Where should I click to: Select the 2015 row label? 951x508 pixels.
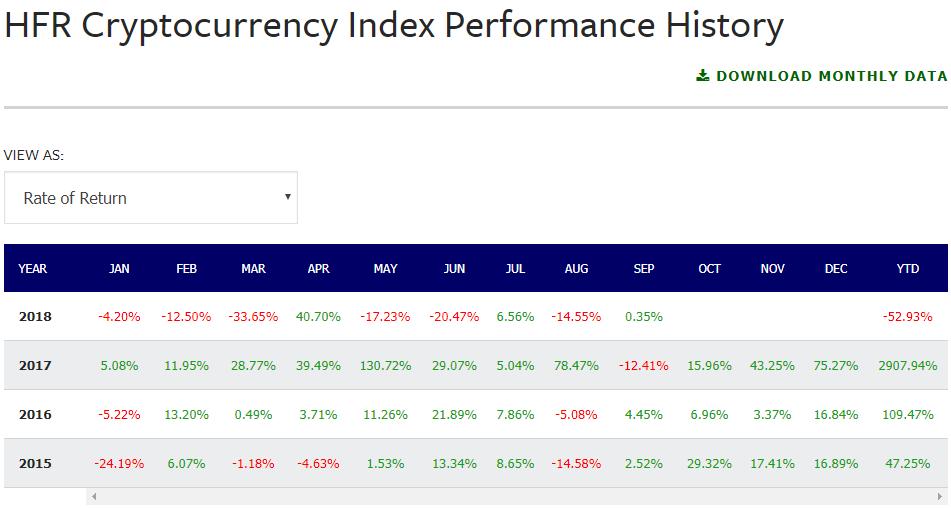coord(35,464)
